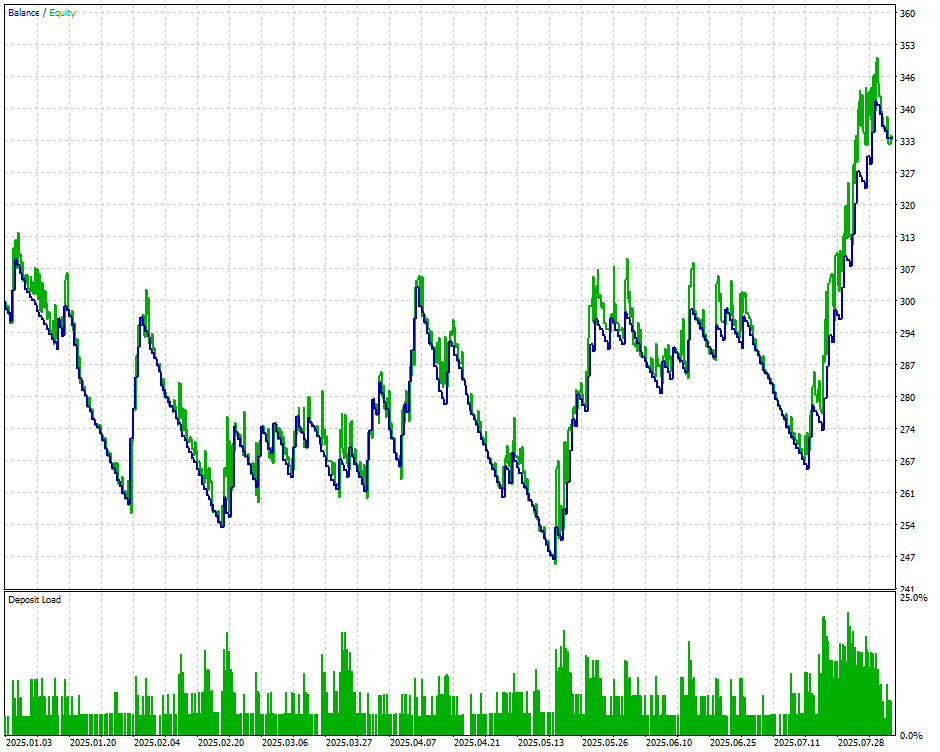Click the 2025.05.26 date label
Viewport: 940px width, 752px height.
click(605, 742)
